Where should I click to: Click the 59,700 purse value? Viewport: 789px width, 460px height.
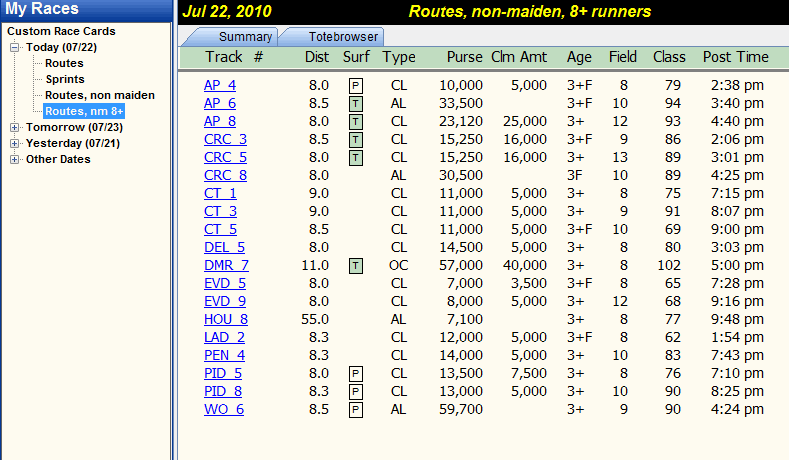pyautogui.click(x=461, y=410)
